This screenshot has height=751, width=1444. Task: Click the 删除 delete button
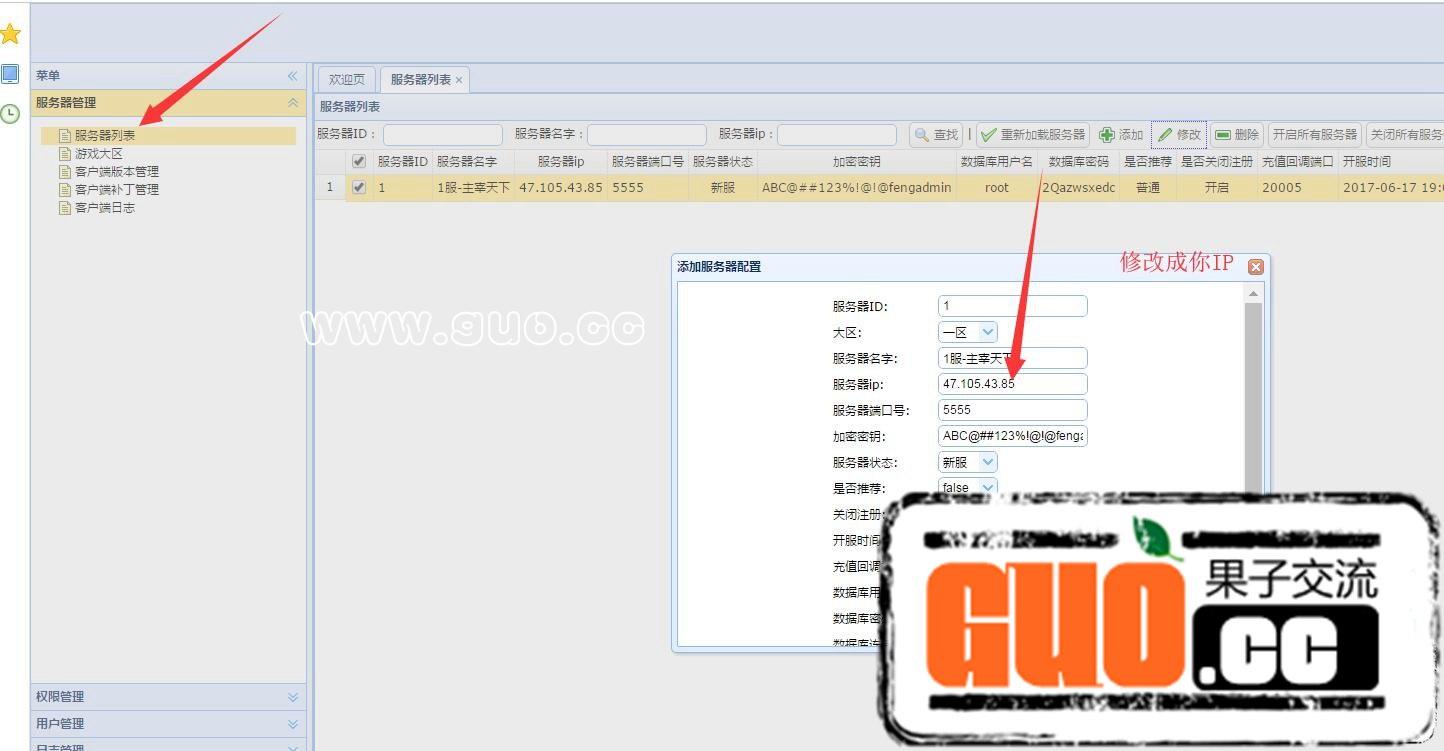(1237, 135)
